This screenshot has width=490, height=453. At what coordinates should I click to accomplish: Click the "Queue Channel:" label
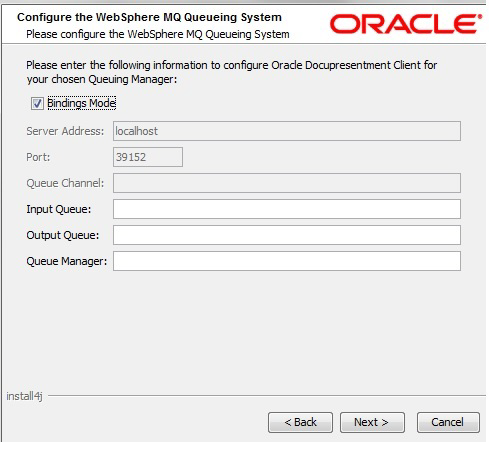point(65,183)
